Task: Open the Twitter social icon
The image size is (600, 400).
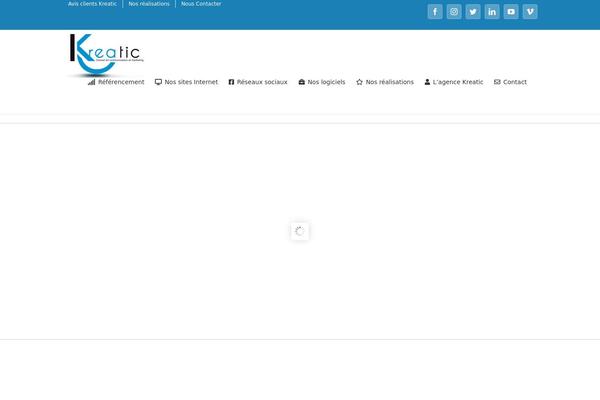Action: tap(473, 11)
